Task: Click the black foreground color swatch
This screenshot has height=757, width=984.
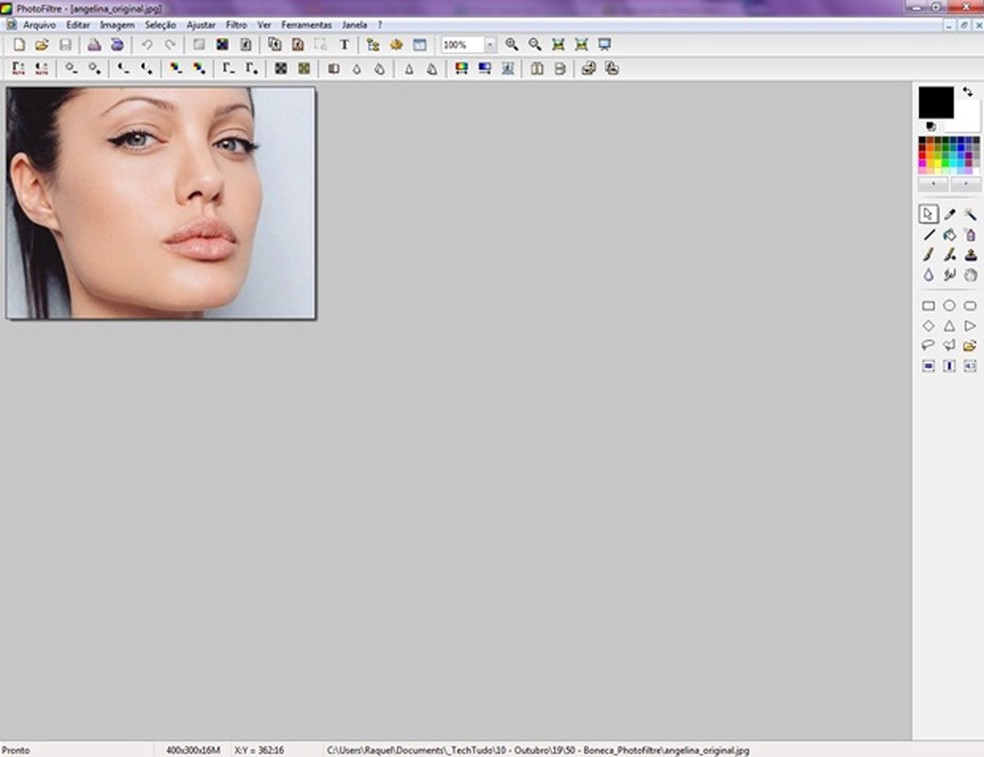Action: click(x=935, y=101)
